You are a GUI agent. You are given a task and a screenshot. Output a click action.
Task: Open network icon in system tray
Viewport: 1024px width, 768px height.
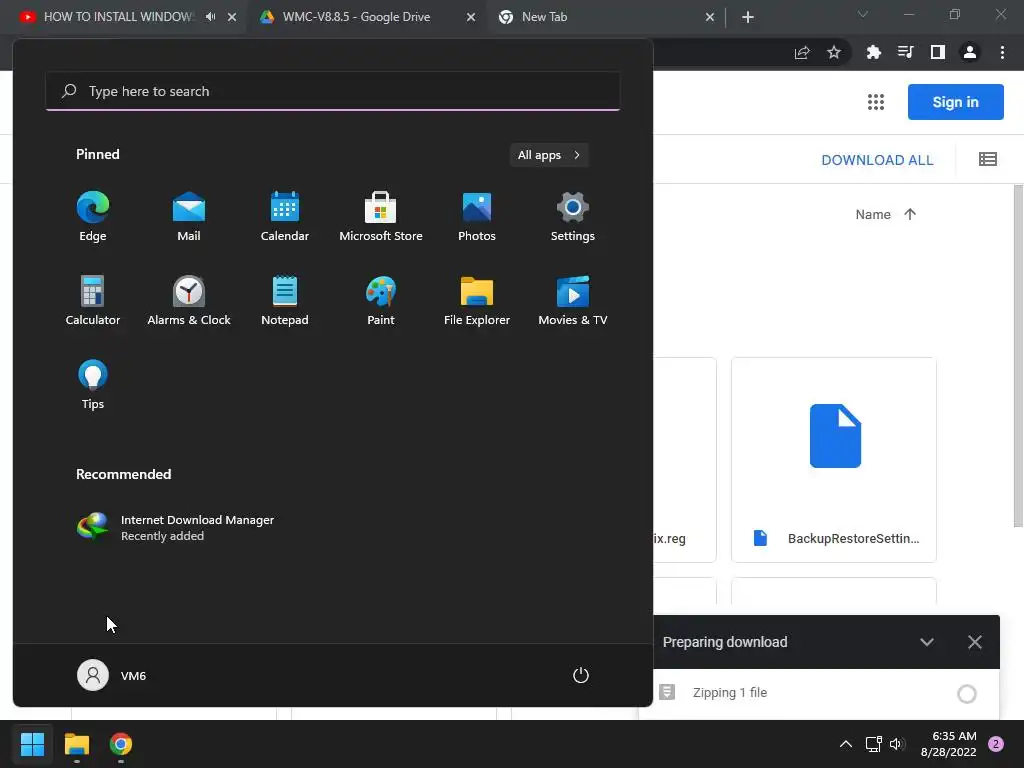tap(873, 744)
